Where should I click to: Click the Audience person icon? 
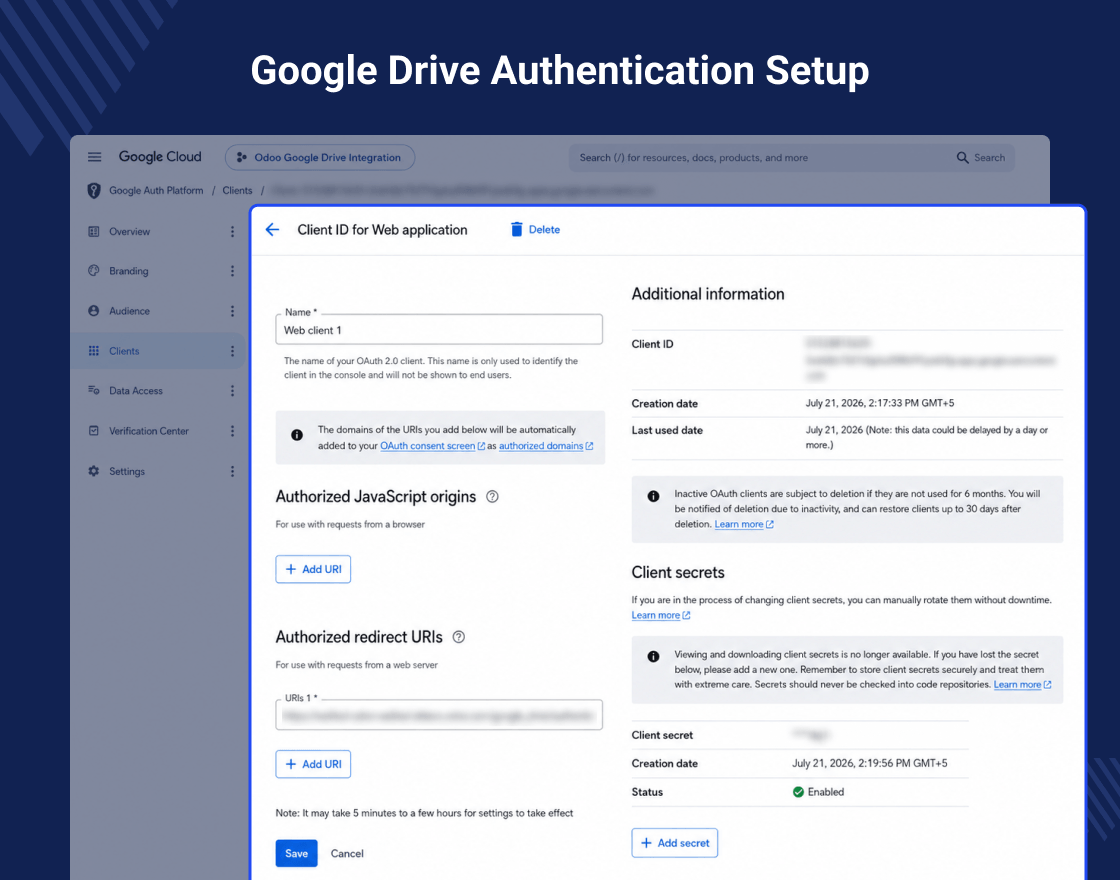coord(94,311)
